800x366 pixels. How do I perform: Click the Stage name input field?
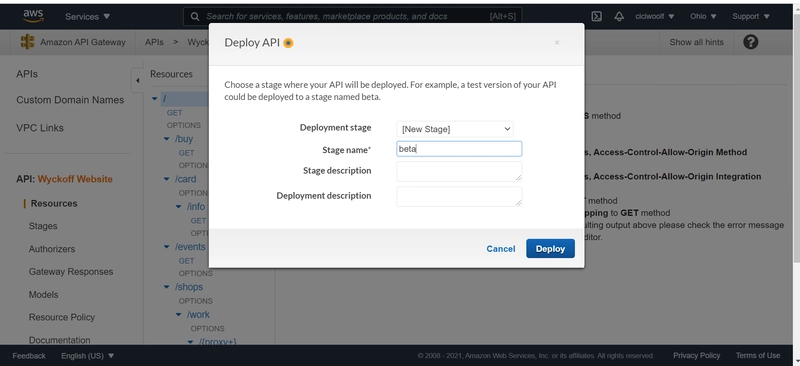(459, 149)
